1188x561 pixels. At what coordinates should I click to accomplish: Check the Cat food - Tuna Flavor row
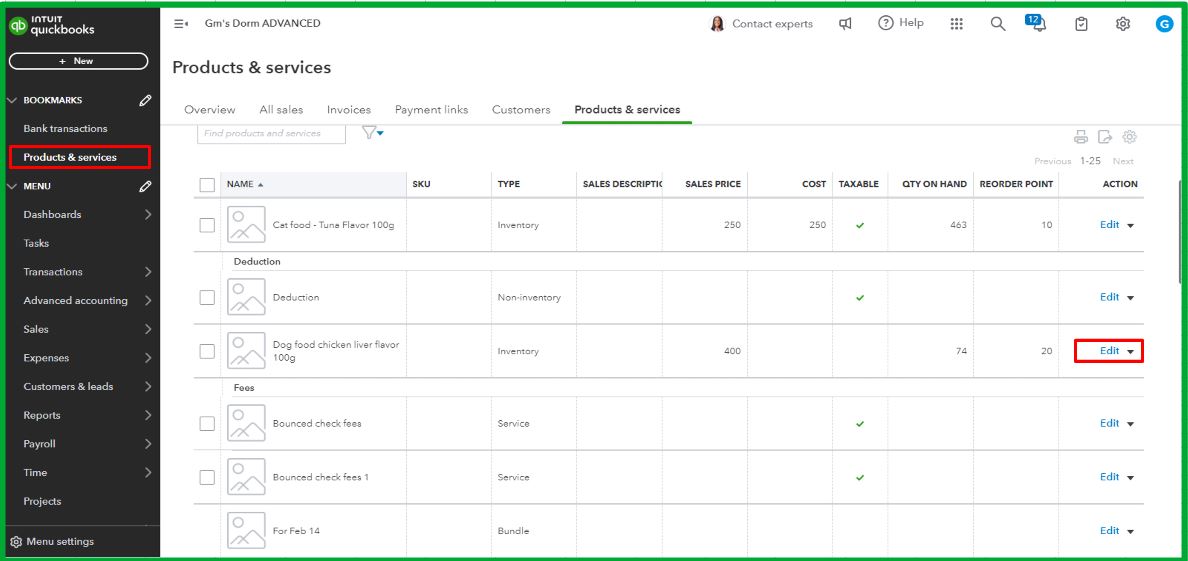pos(207,225)
